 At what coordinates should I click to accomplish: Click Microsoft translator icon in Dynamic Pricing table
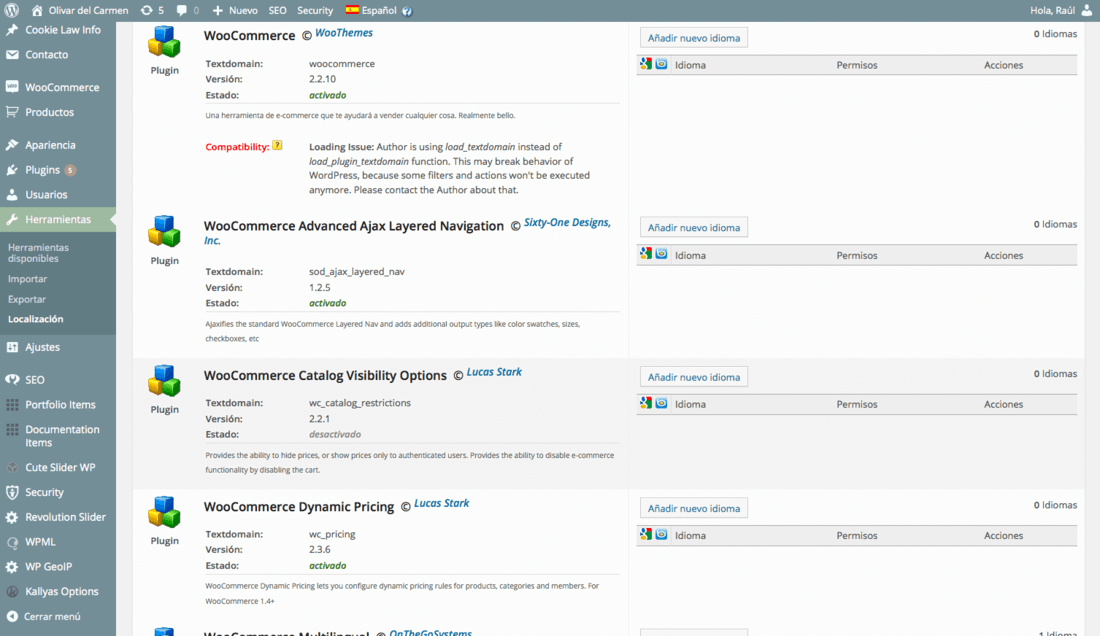point(662,534)
